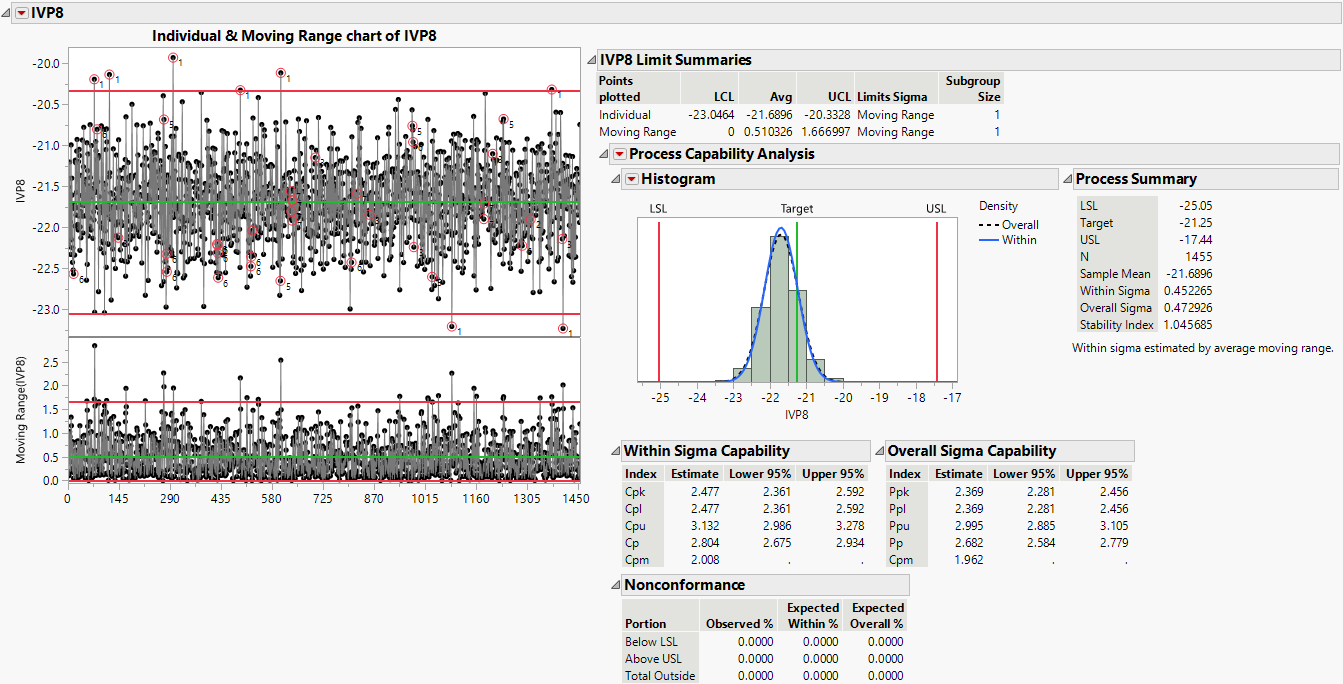Collapse the Within Sigma Capability panel

pos(614,450)
